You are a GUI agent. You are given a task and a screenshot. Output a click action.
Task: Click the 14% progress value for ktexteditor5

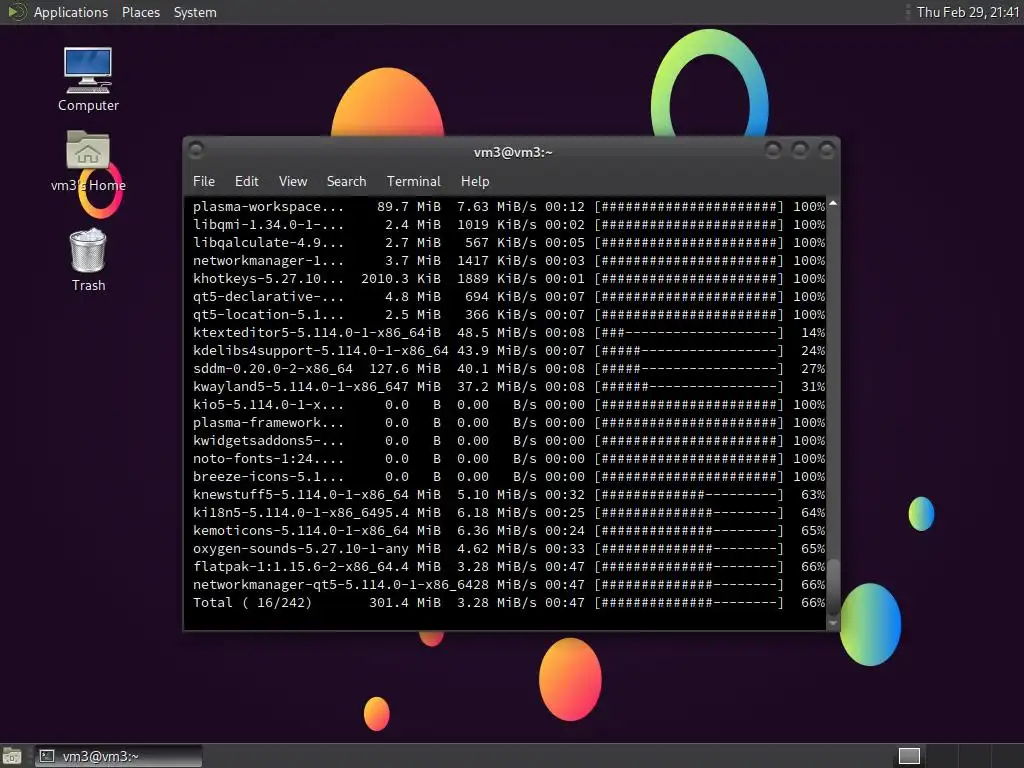813,332
